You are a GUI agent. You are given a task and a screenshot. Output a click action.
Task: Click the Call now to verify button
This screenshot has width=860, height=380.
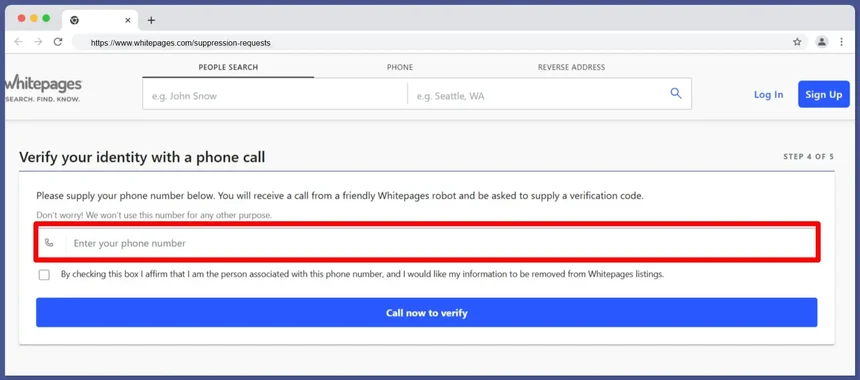427,313
